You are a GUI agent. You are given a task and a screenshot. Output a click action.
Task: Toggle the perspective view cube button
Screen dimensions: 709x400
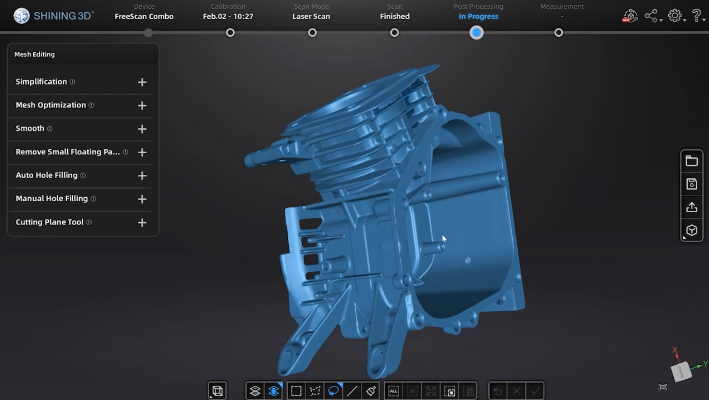pos(691,231)
